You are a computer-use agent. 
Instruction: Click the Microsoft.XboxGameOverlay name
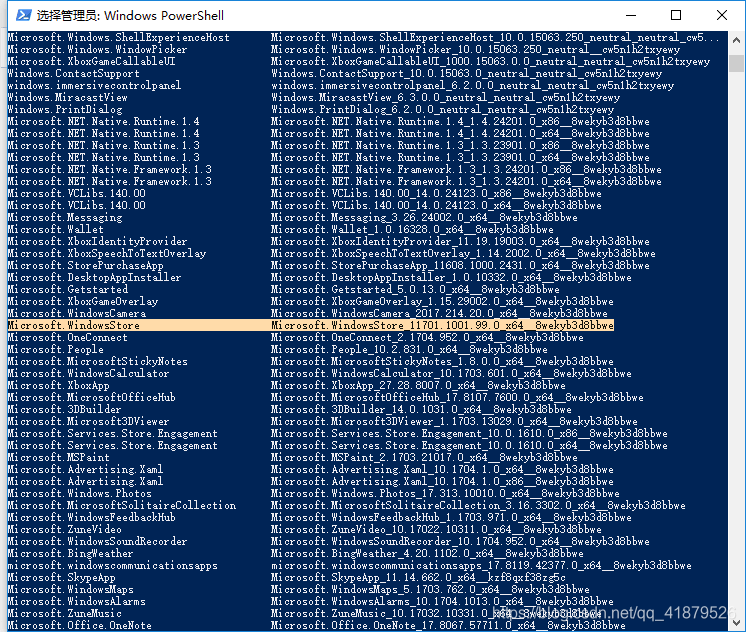click(83, 301)
